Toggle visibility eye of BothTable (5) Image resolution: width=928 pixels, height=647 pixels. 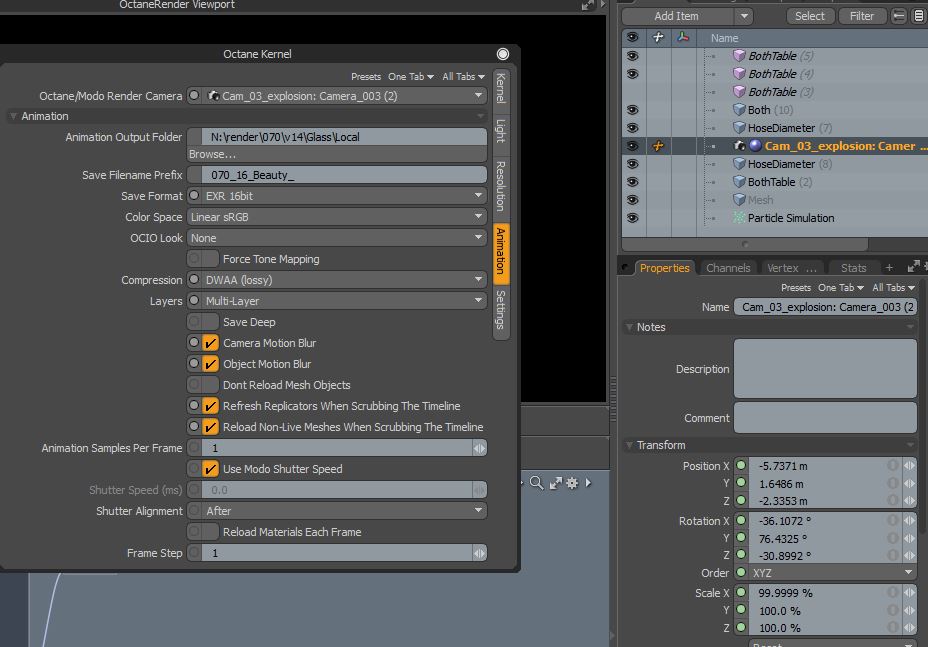pos(633,56)
